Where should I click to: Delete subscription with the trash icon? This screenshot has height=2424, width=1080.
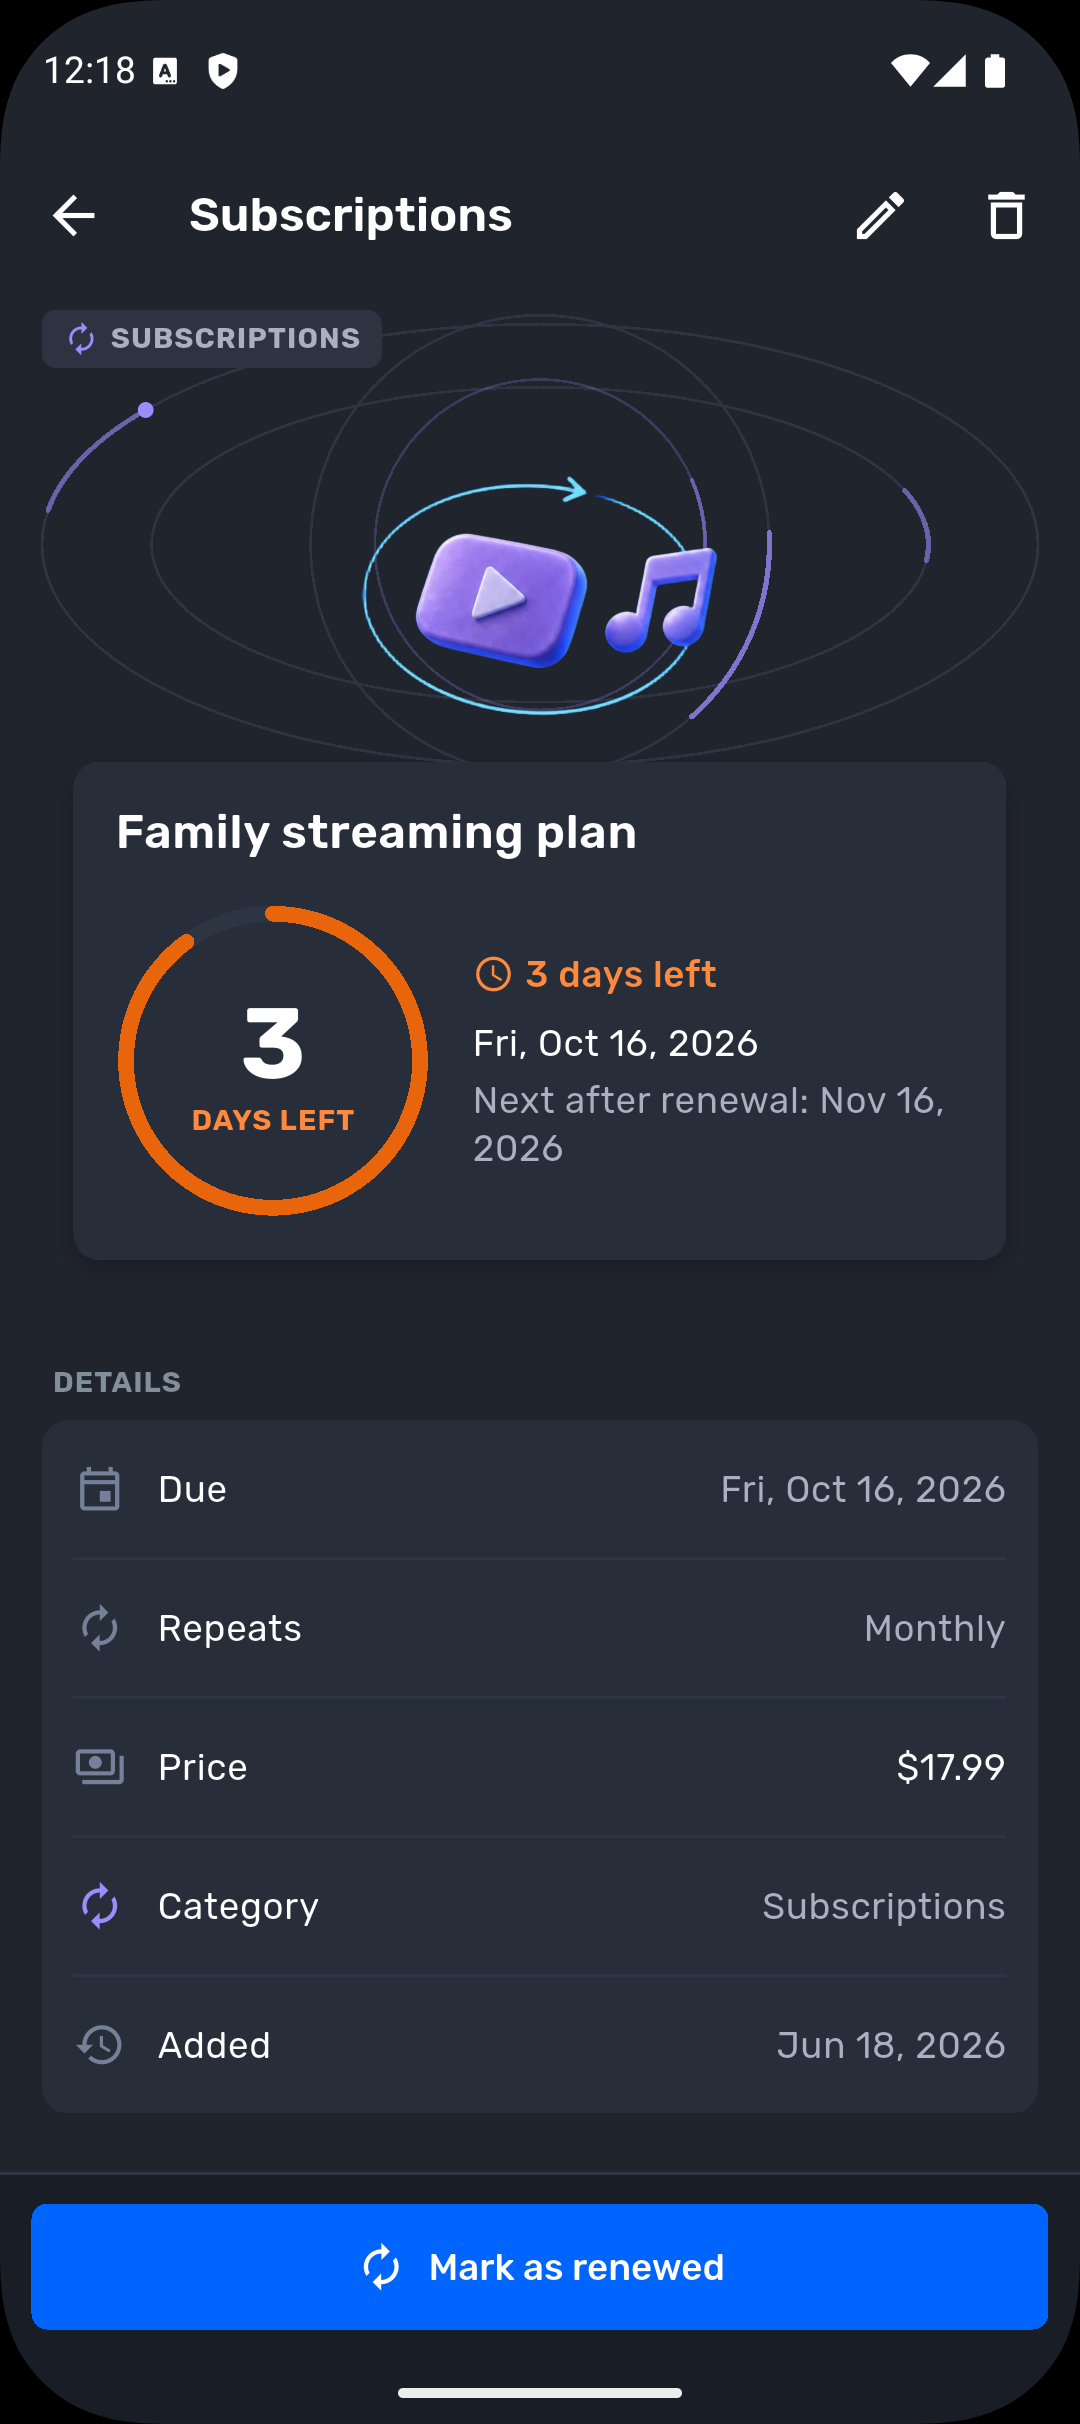tap(1006, 215)
